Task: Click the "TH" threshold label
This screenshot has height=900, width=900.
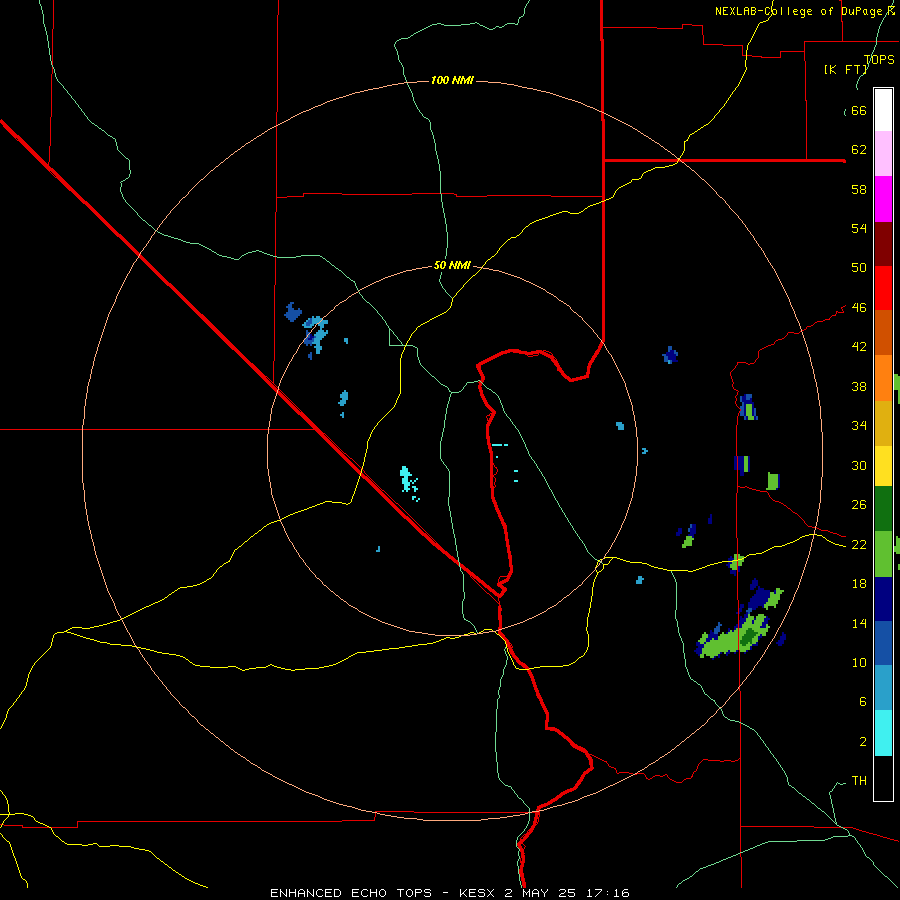Action: (x=859, y=781)
